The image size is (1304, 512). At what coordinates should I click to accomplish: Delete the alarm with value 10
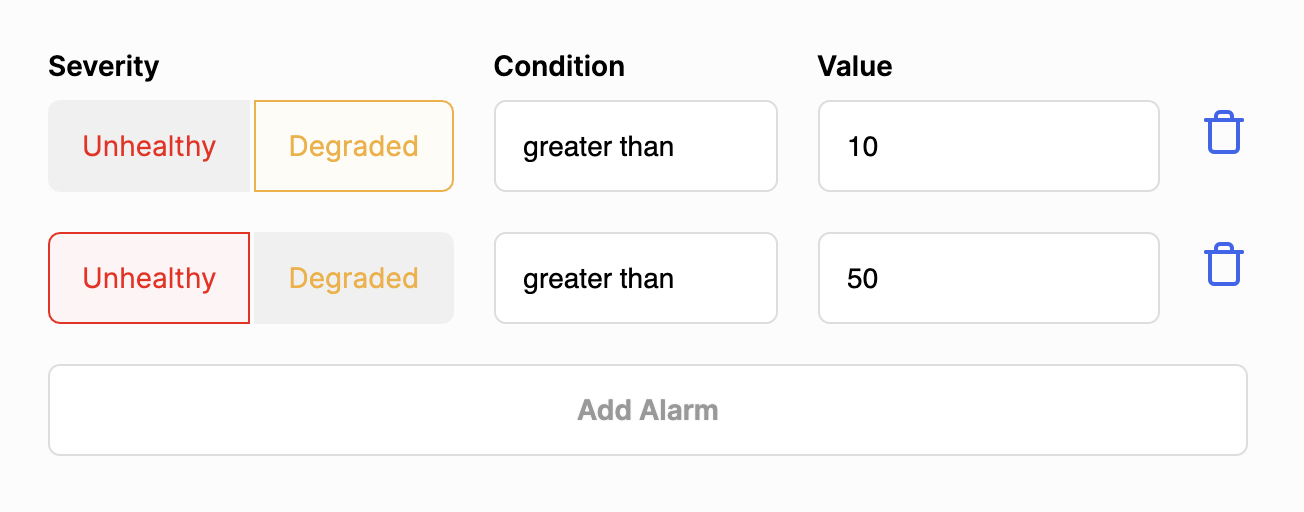click(1224, 133)
